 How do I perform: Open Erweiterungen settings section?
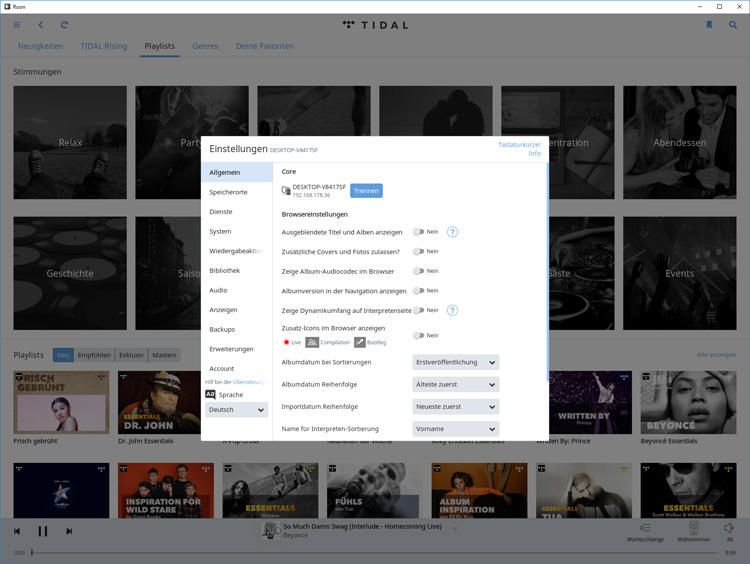coord(237,349)
